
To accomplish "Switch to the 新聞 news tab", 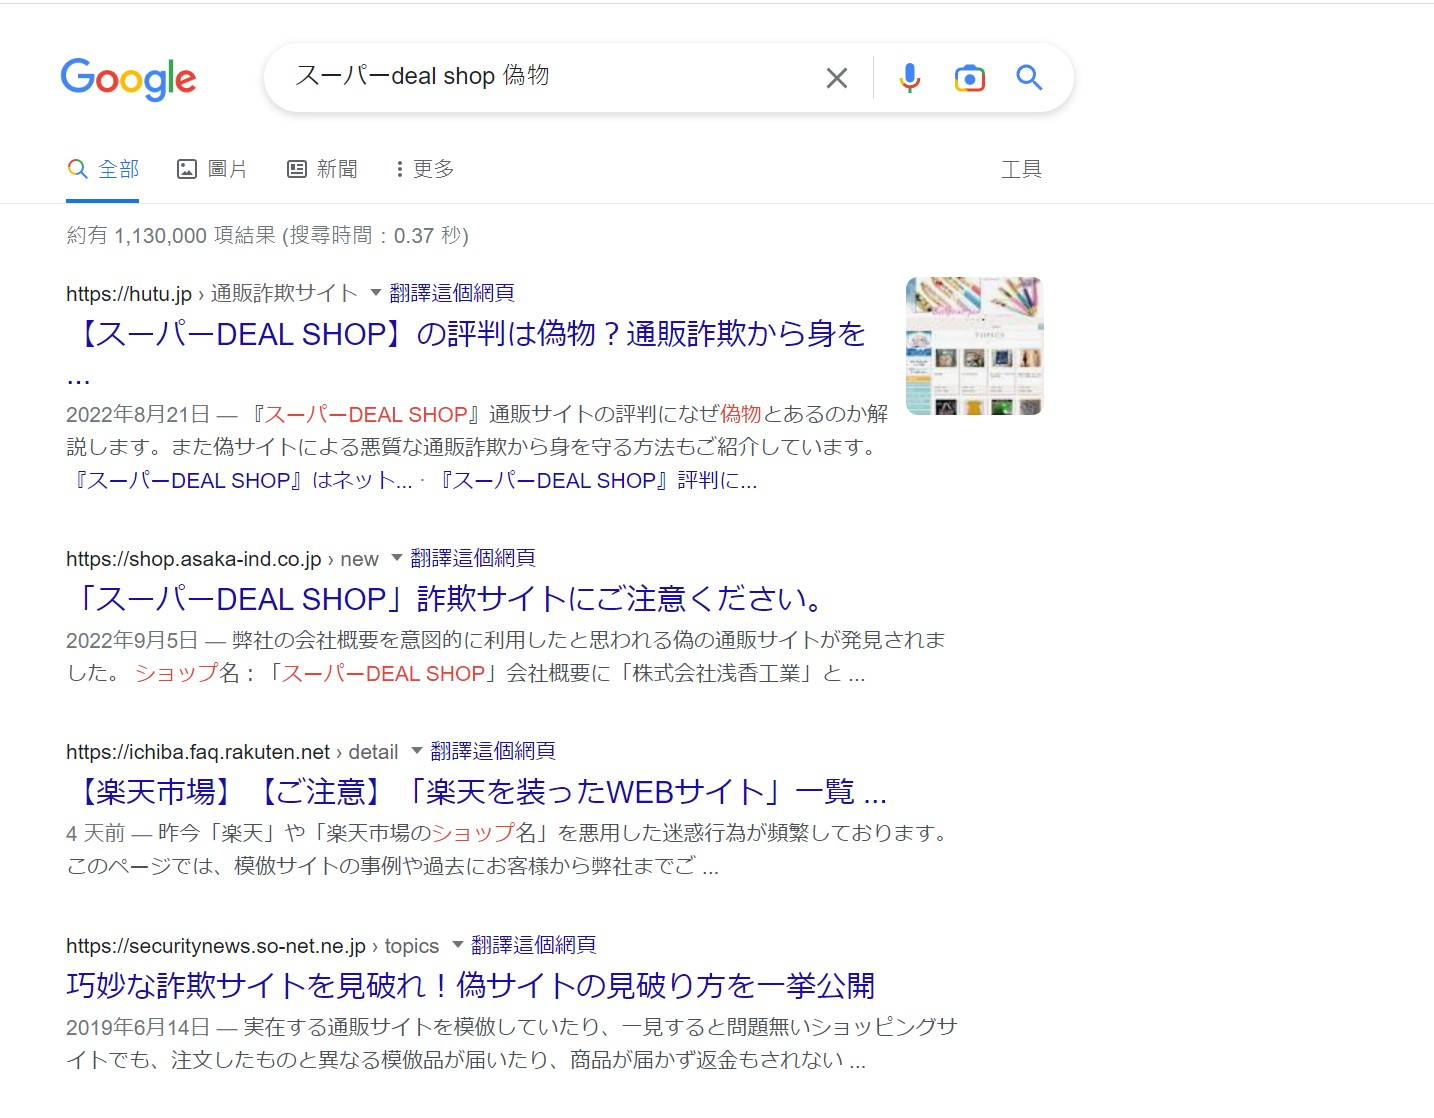I will coord(322,169).
